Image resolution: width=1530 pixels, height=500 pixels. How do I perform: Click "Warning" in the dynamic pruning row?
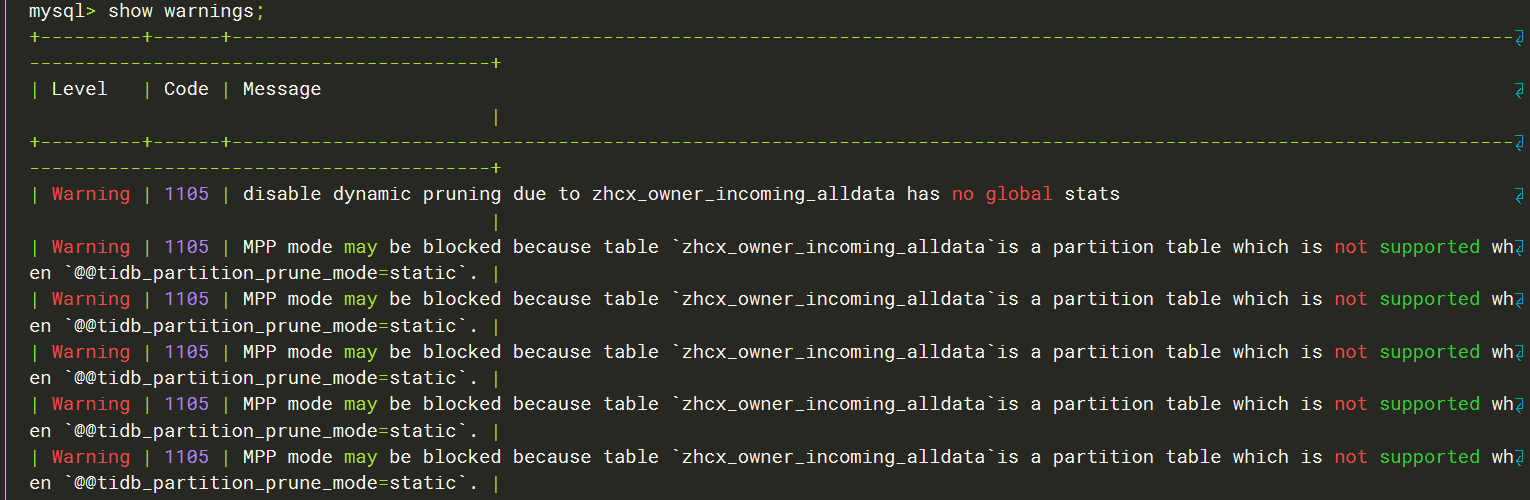(90, 194)
